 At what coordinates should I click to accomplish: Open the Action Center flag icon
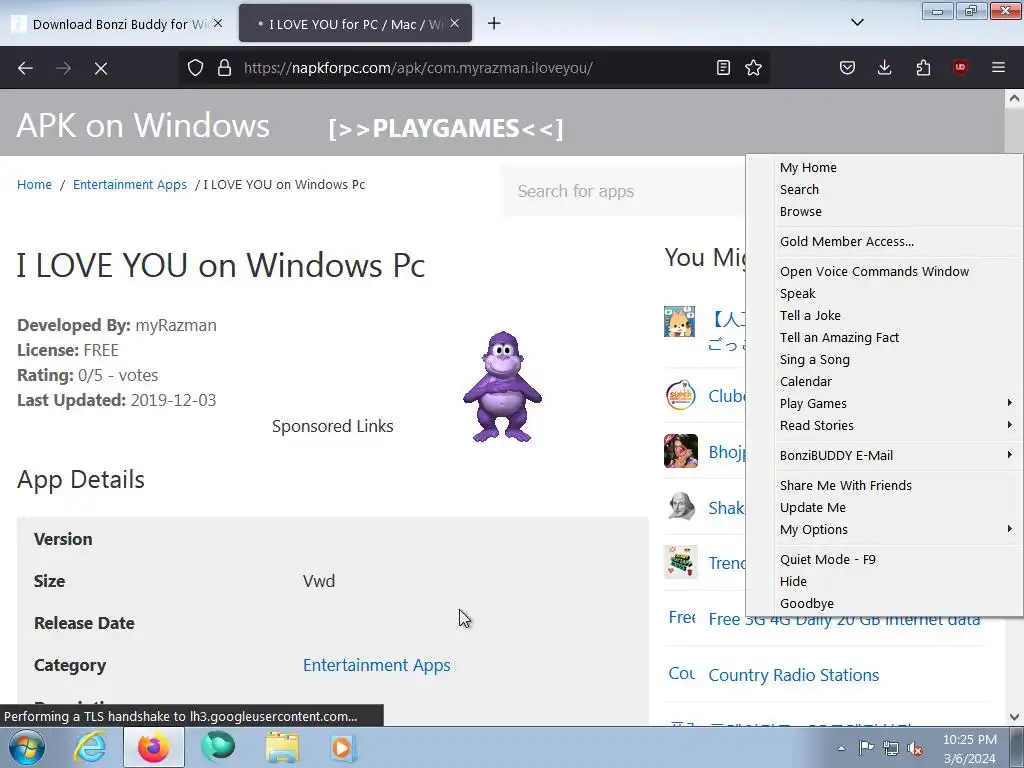tap(866, 748)
